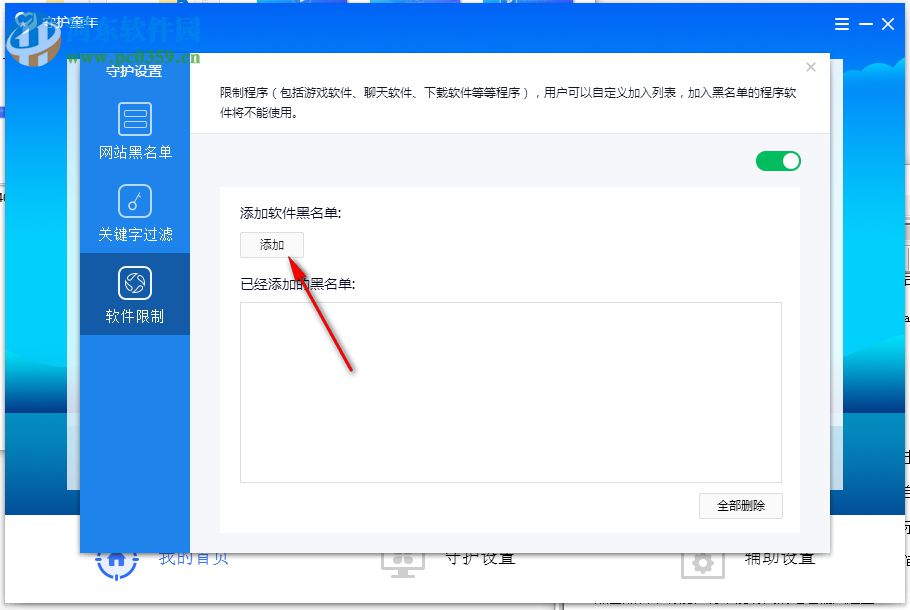910x610 pixels.
Task: Open the 辅助设置 gear icon at bottom
Action: pyautogui.click(x=703, y=562)
